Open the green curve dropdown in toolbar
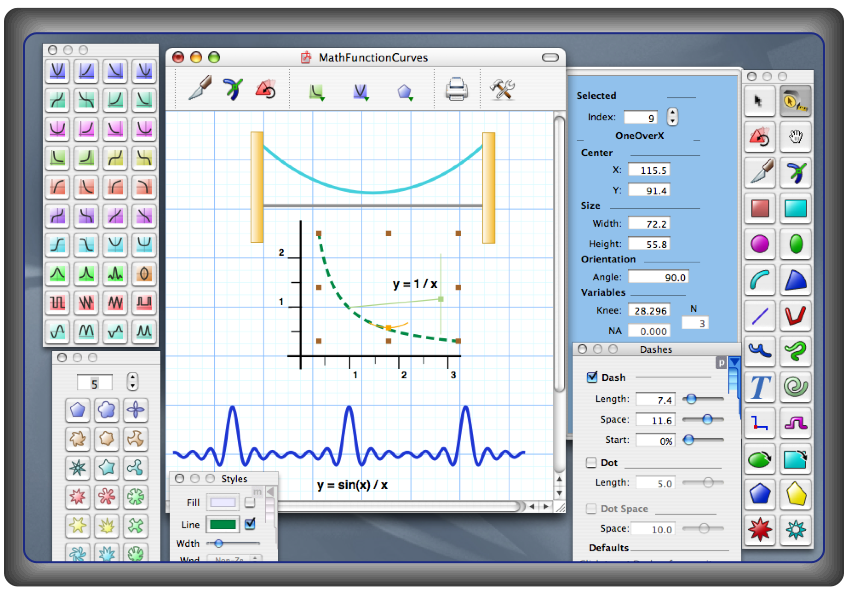 pyautogui.click(x=317, y=92)
